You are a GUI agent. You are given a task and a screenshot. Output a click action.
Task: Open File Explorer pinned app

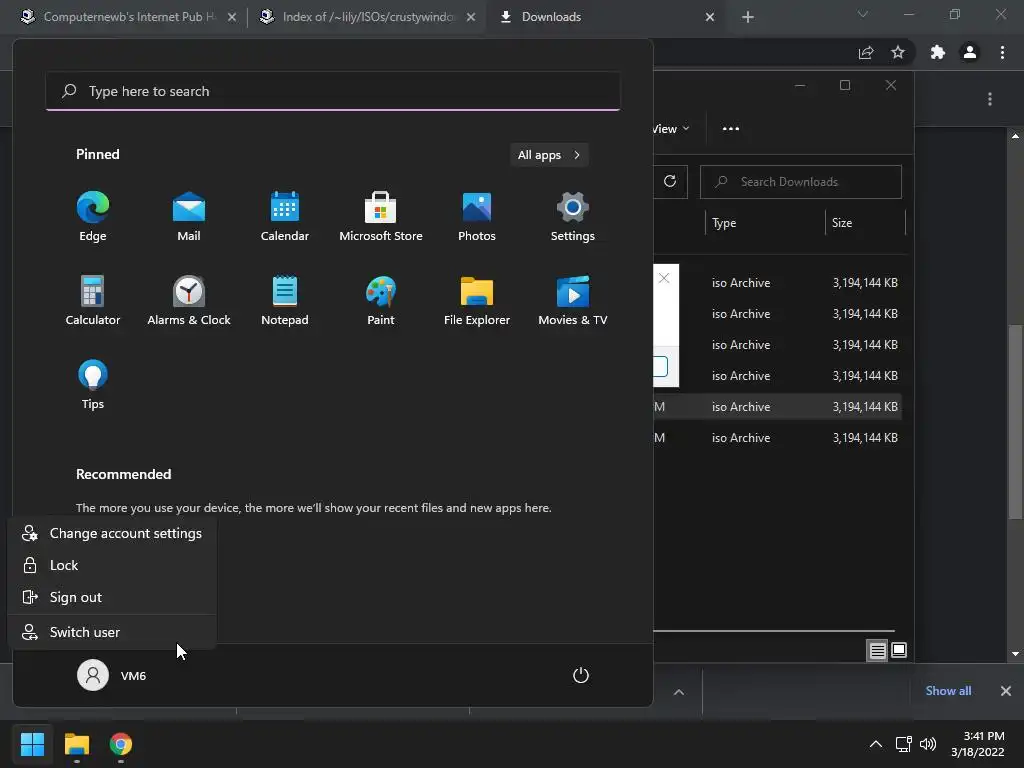coord(477,300)
